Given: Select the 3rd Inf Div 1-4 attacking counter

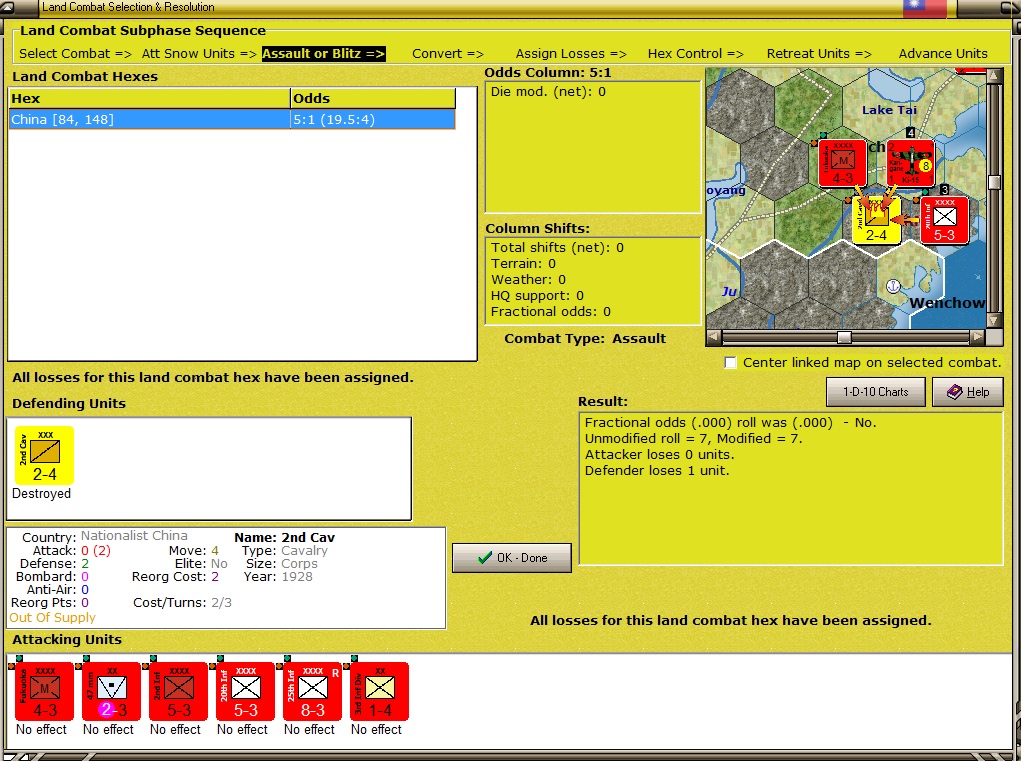Looking at the screenshot, I should point(380,691).
